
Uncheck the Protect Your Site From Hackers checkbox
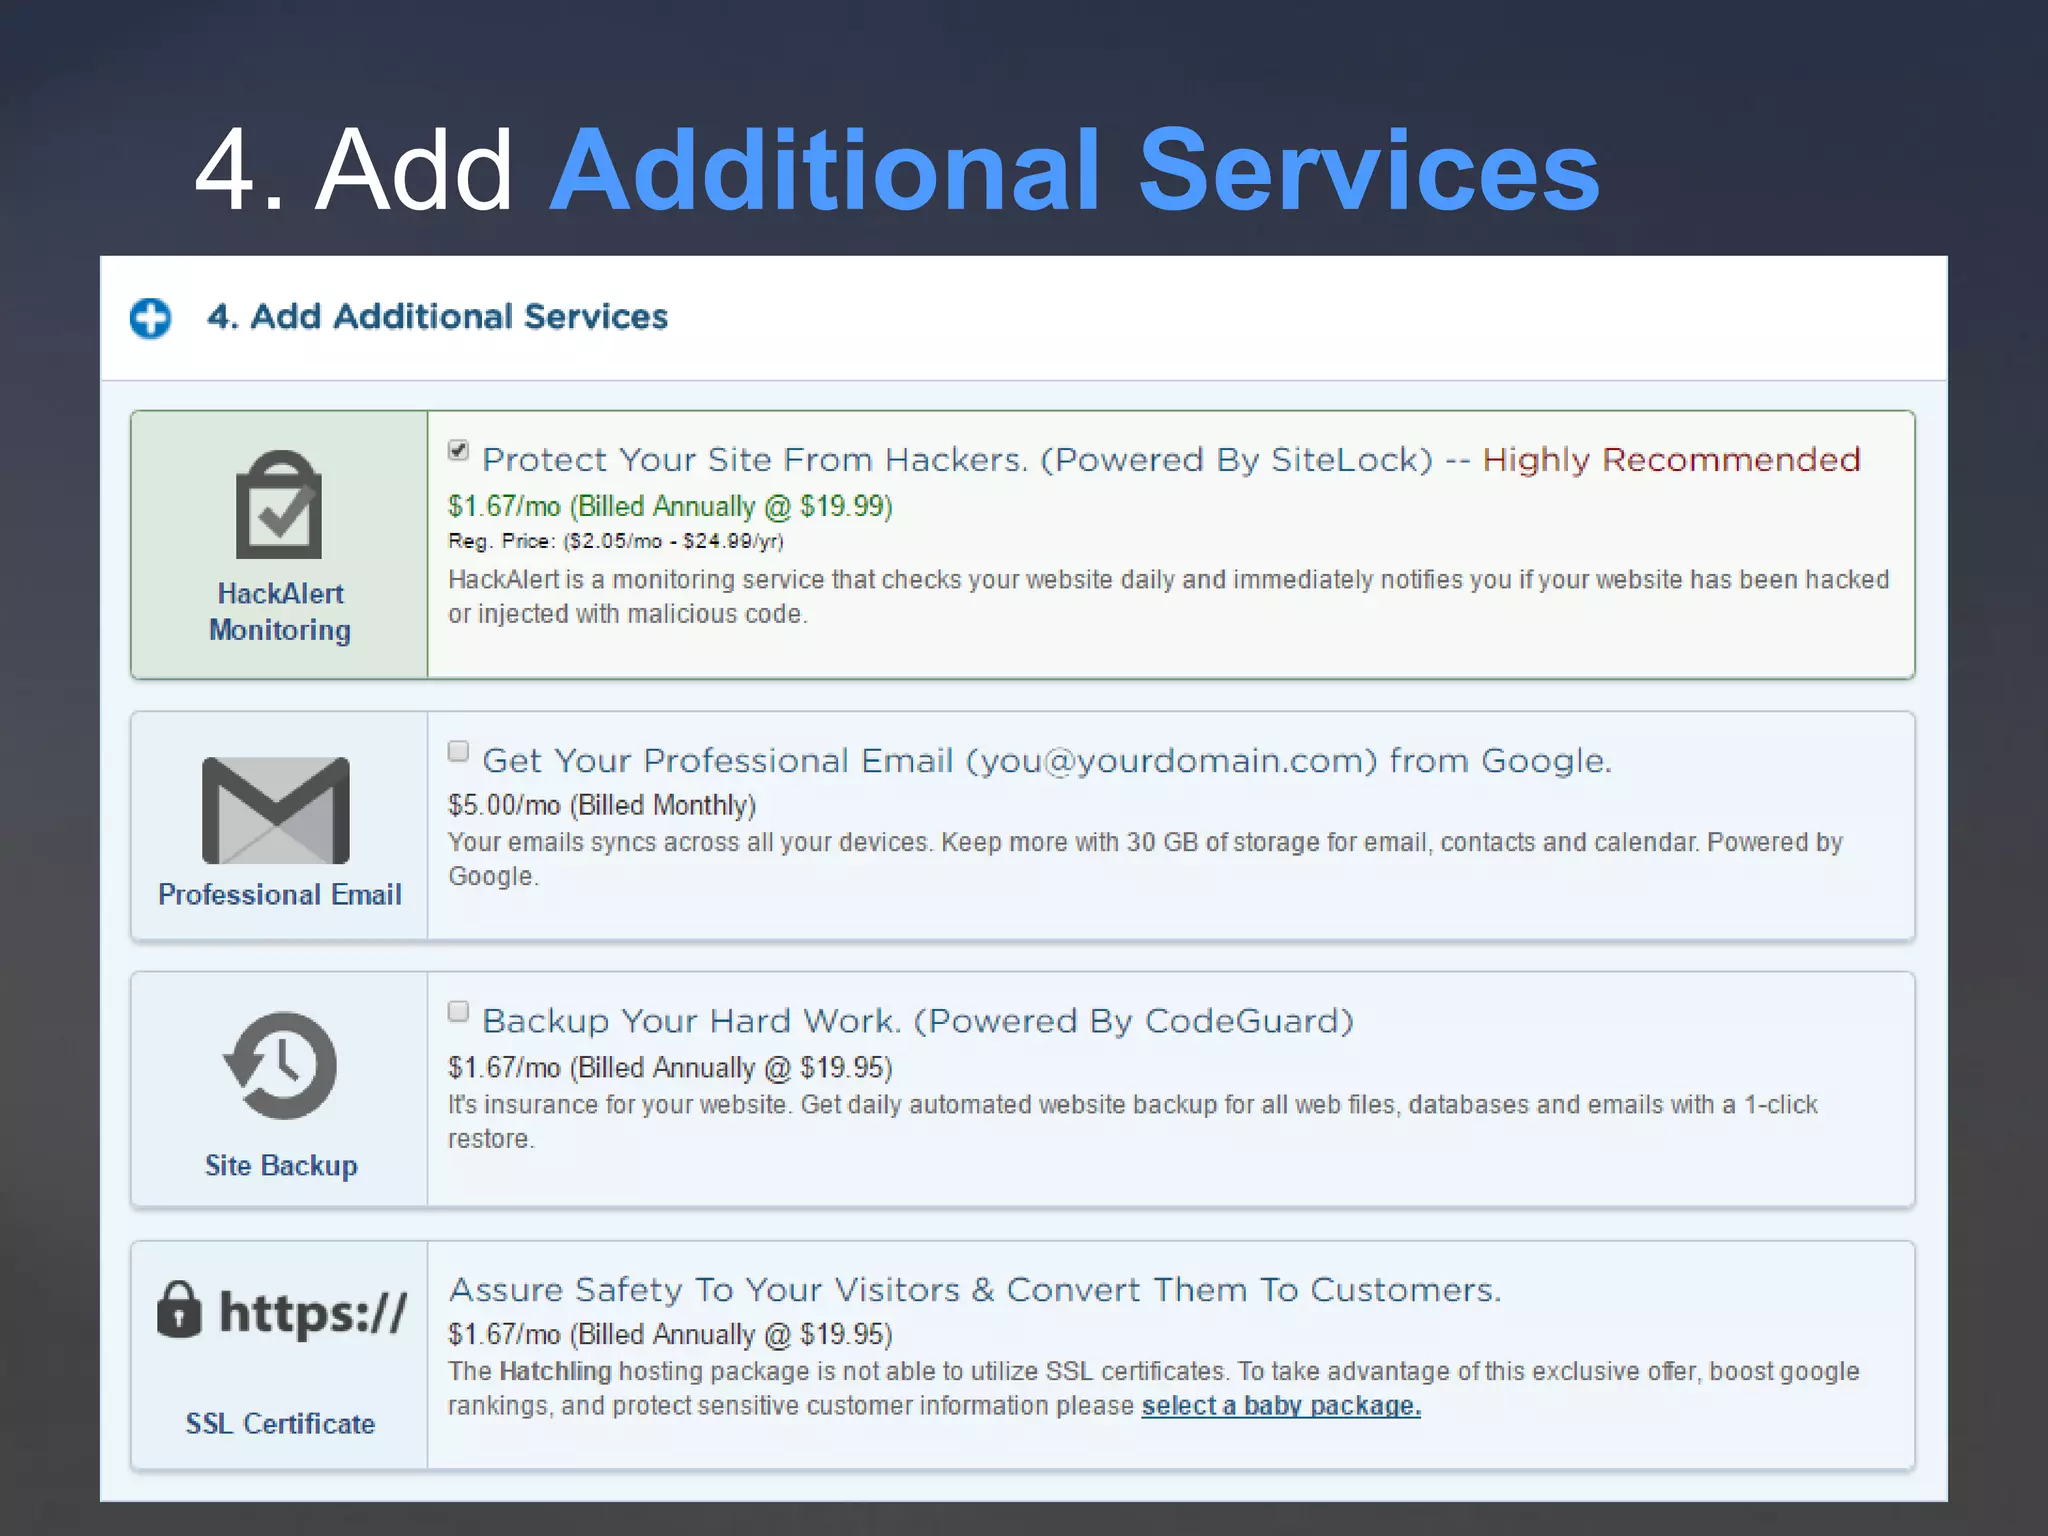[459, 450]
